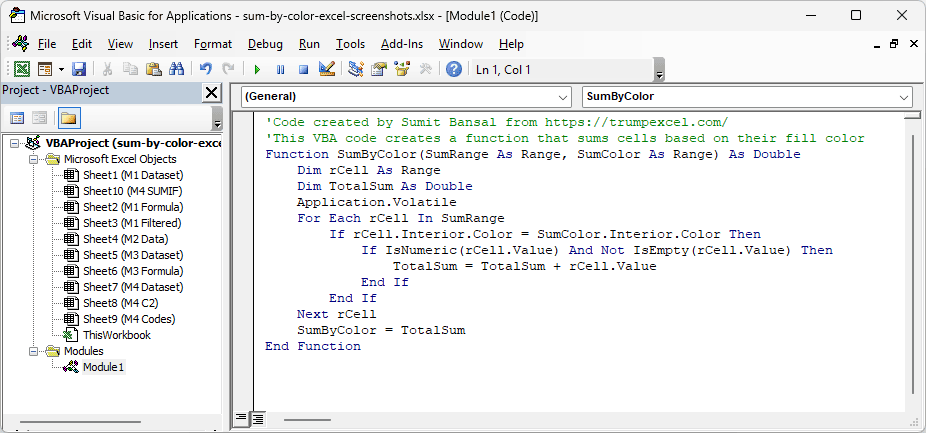Screen dimensions: 926x433
Task: Click the Paste clipboard icon
Action: [154, 70]
